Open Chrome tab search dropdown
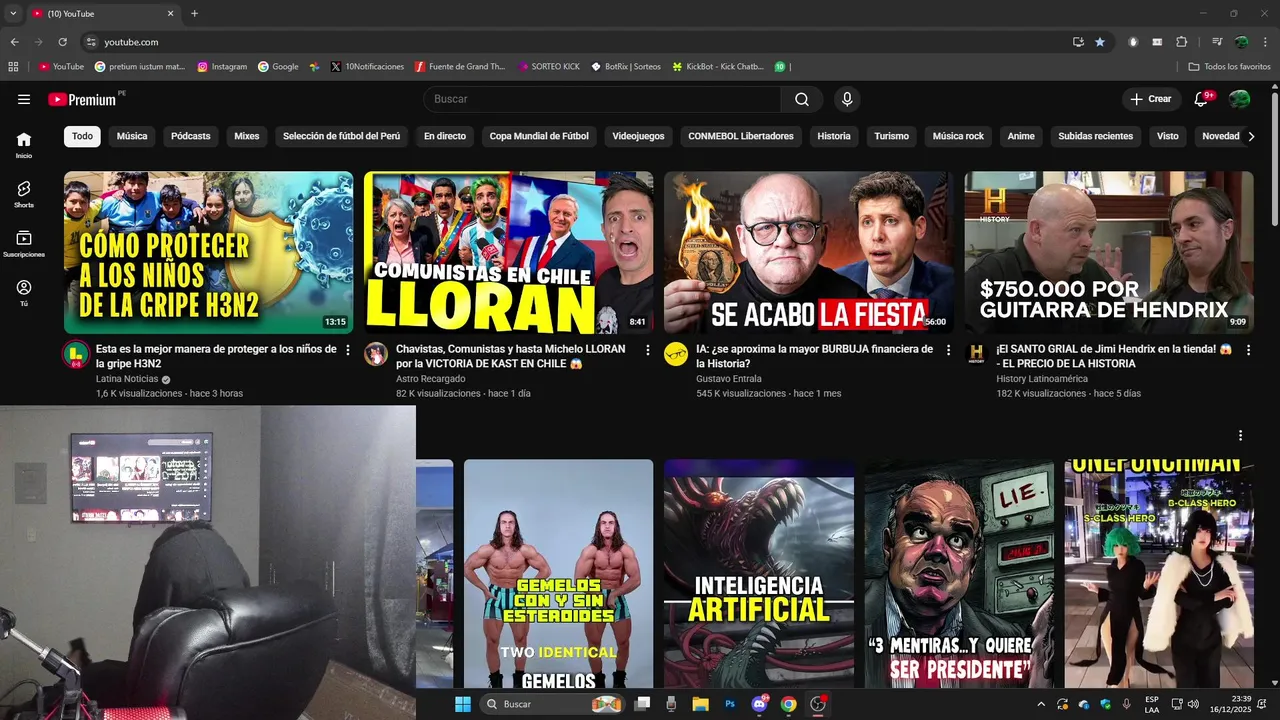Viewport: 1280px width, 720px height. pyautogui.click(x=13, y=14)
